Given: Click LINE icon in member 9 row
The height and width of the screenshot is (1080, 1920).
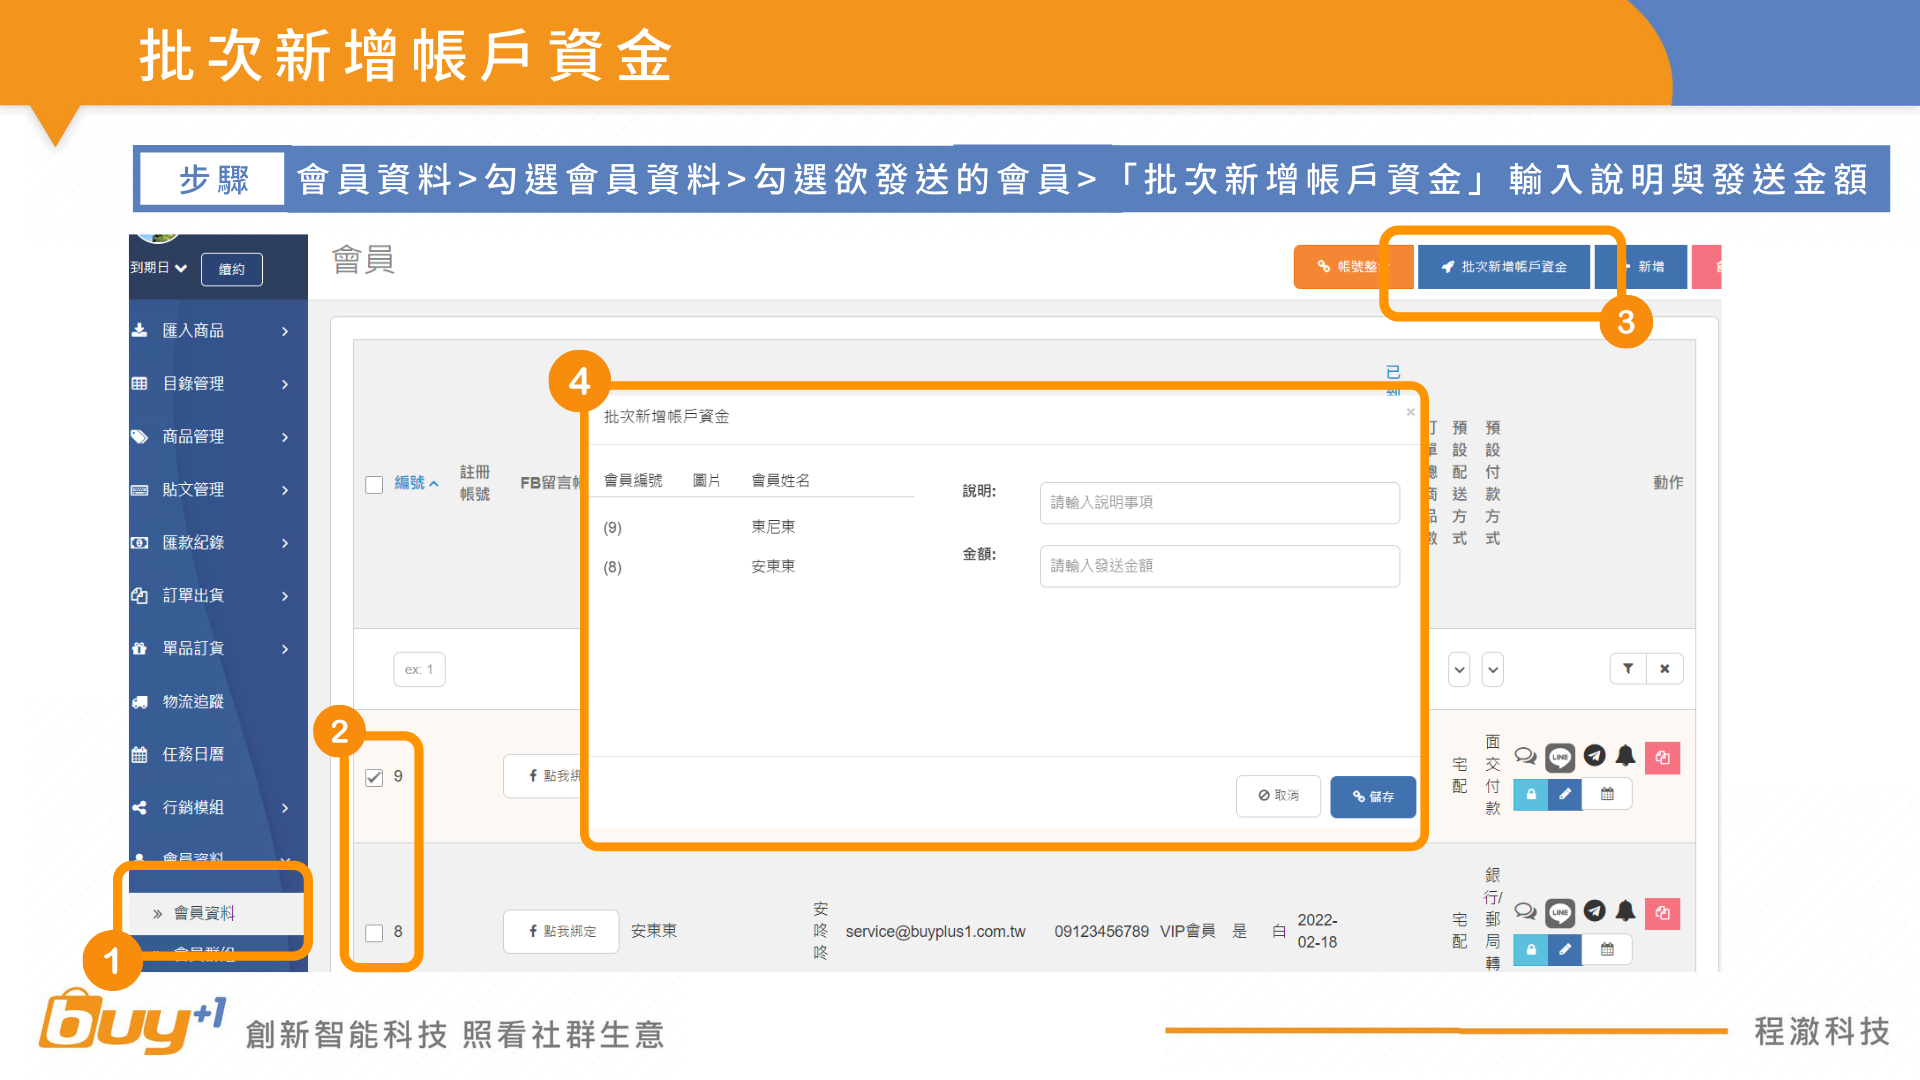Looking at the screenshot, I should coord(1559,757).
